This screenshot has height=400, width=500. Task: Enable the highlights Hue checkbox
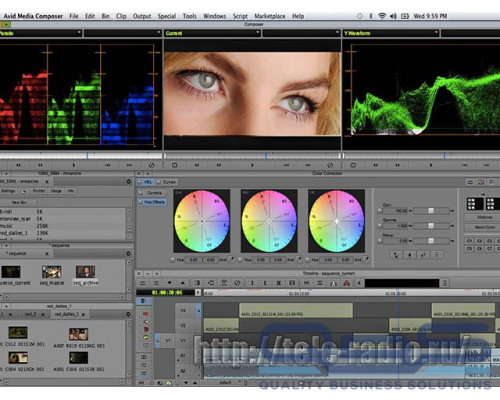coord(307,259)
